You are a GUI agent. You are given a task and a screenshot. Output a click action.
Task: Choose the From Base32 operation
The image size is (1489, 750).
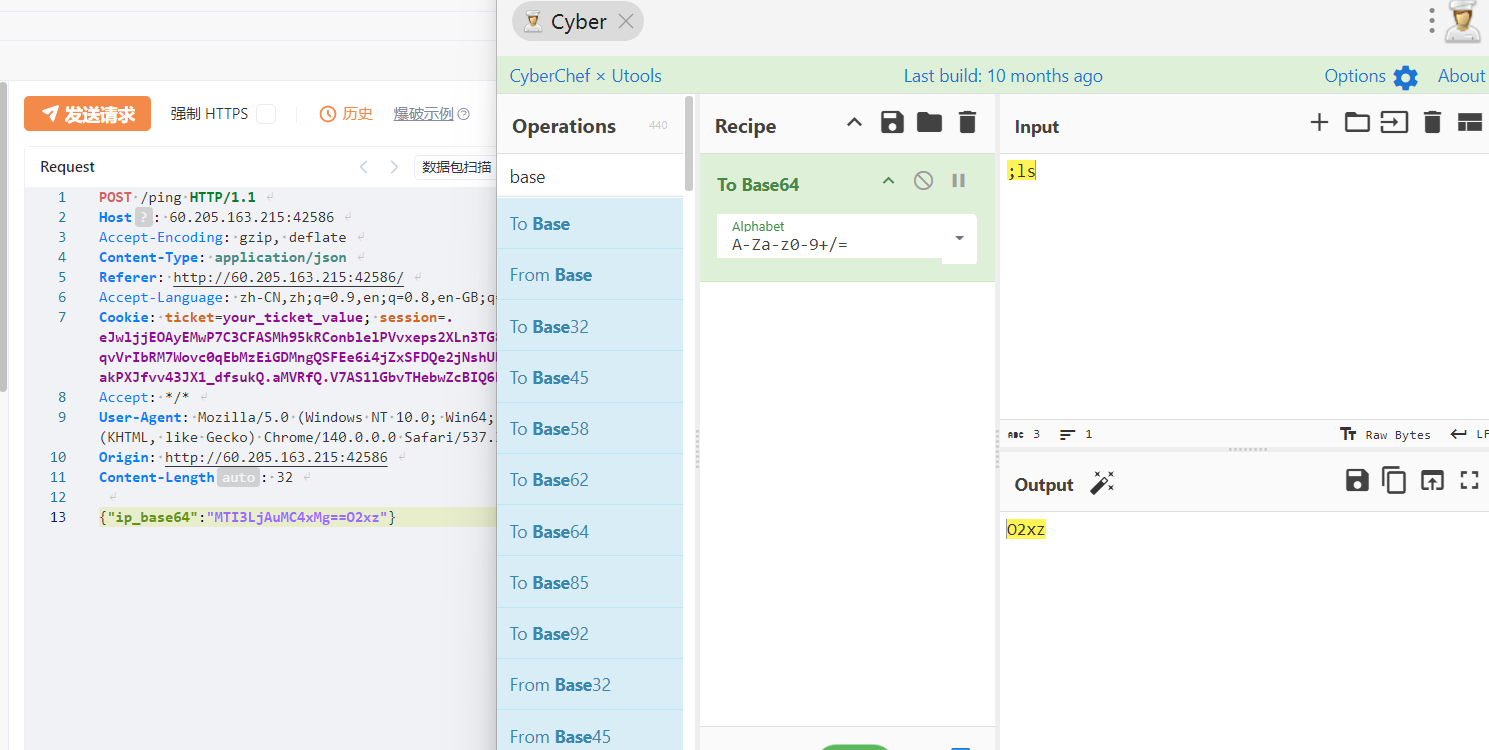(x=590, y=685)
